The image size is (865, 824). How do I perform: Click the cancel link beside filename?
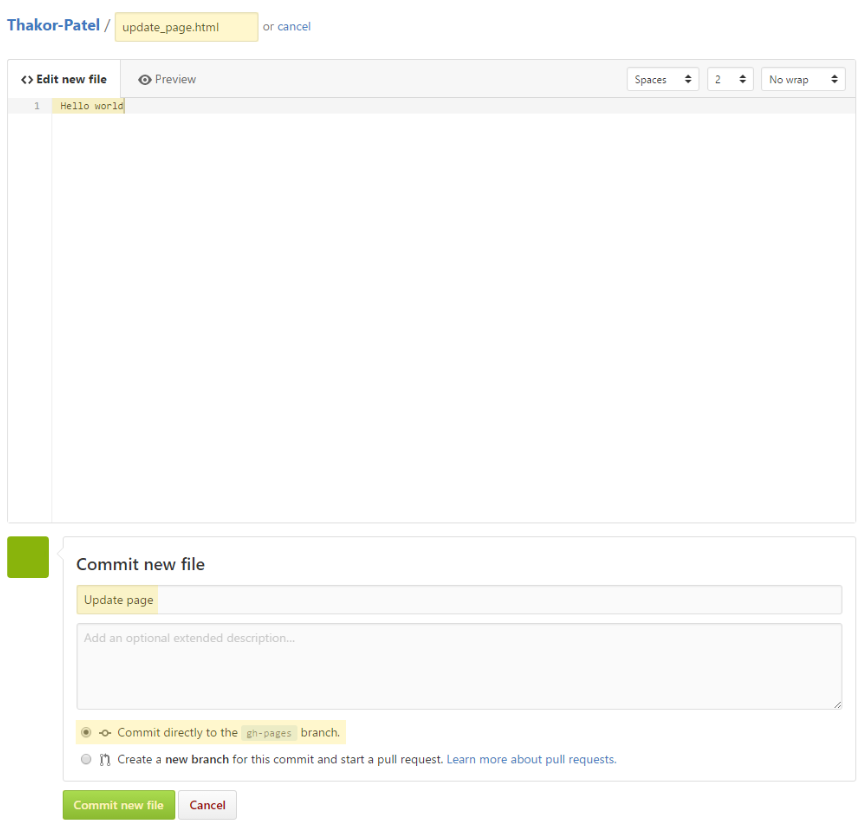[294, 26]
